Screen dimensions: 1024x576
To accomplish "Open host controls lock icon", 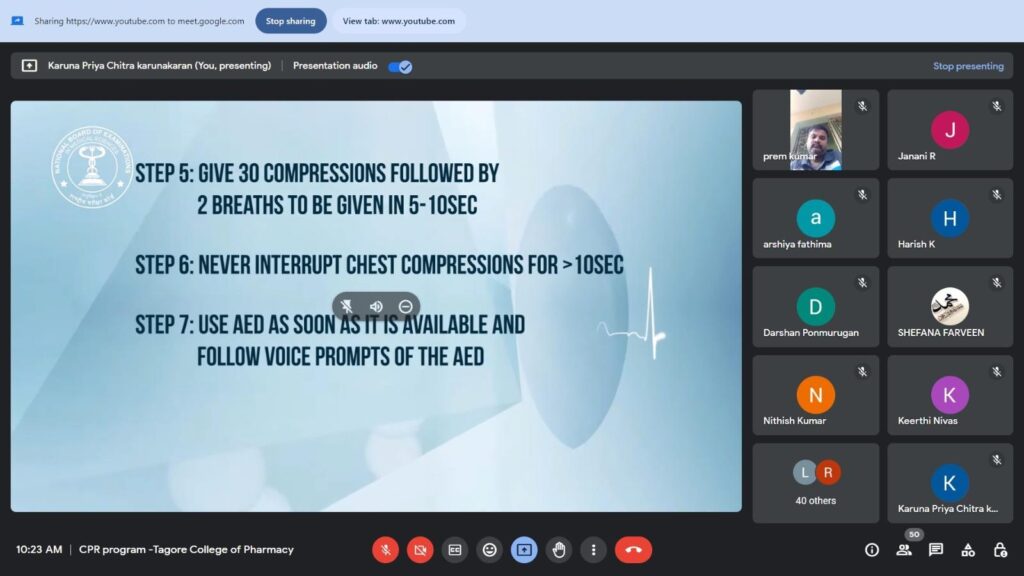I will (x=1000, y=550).
